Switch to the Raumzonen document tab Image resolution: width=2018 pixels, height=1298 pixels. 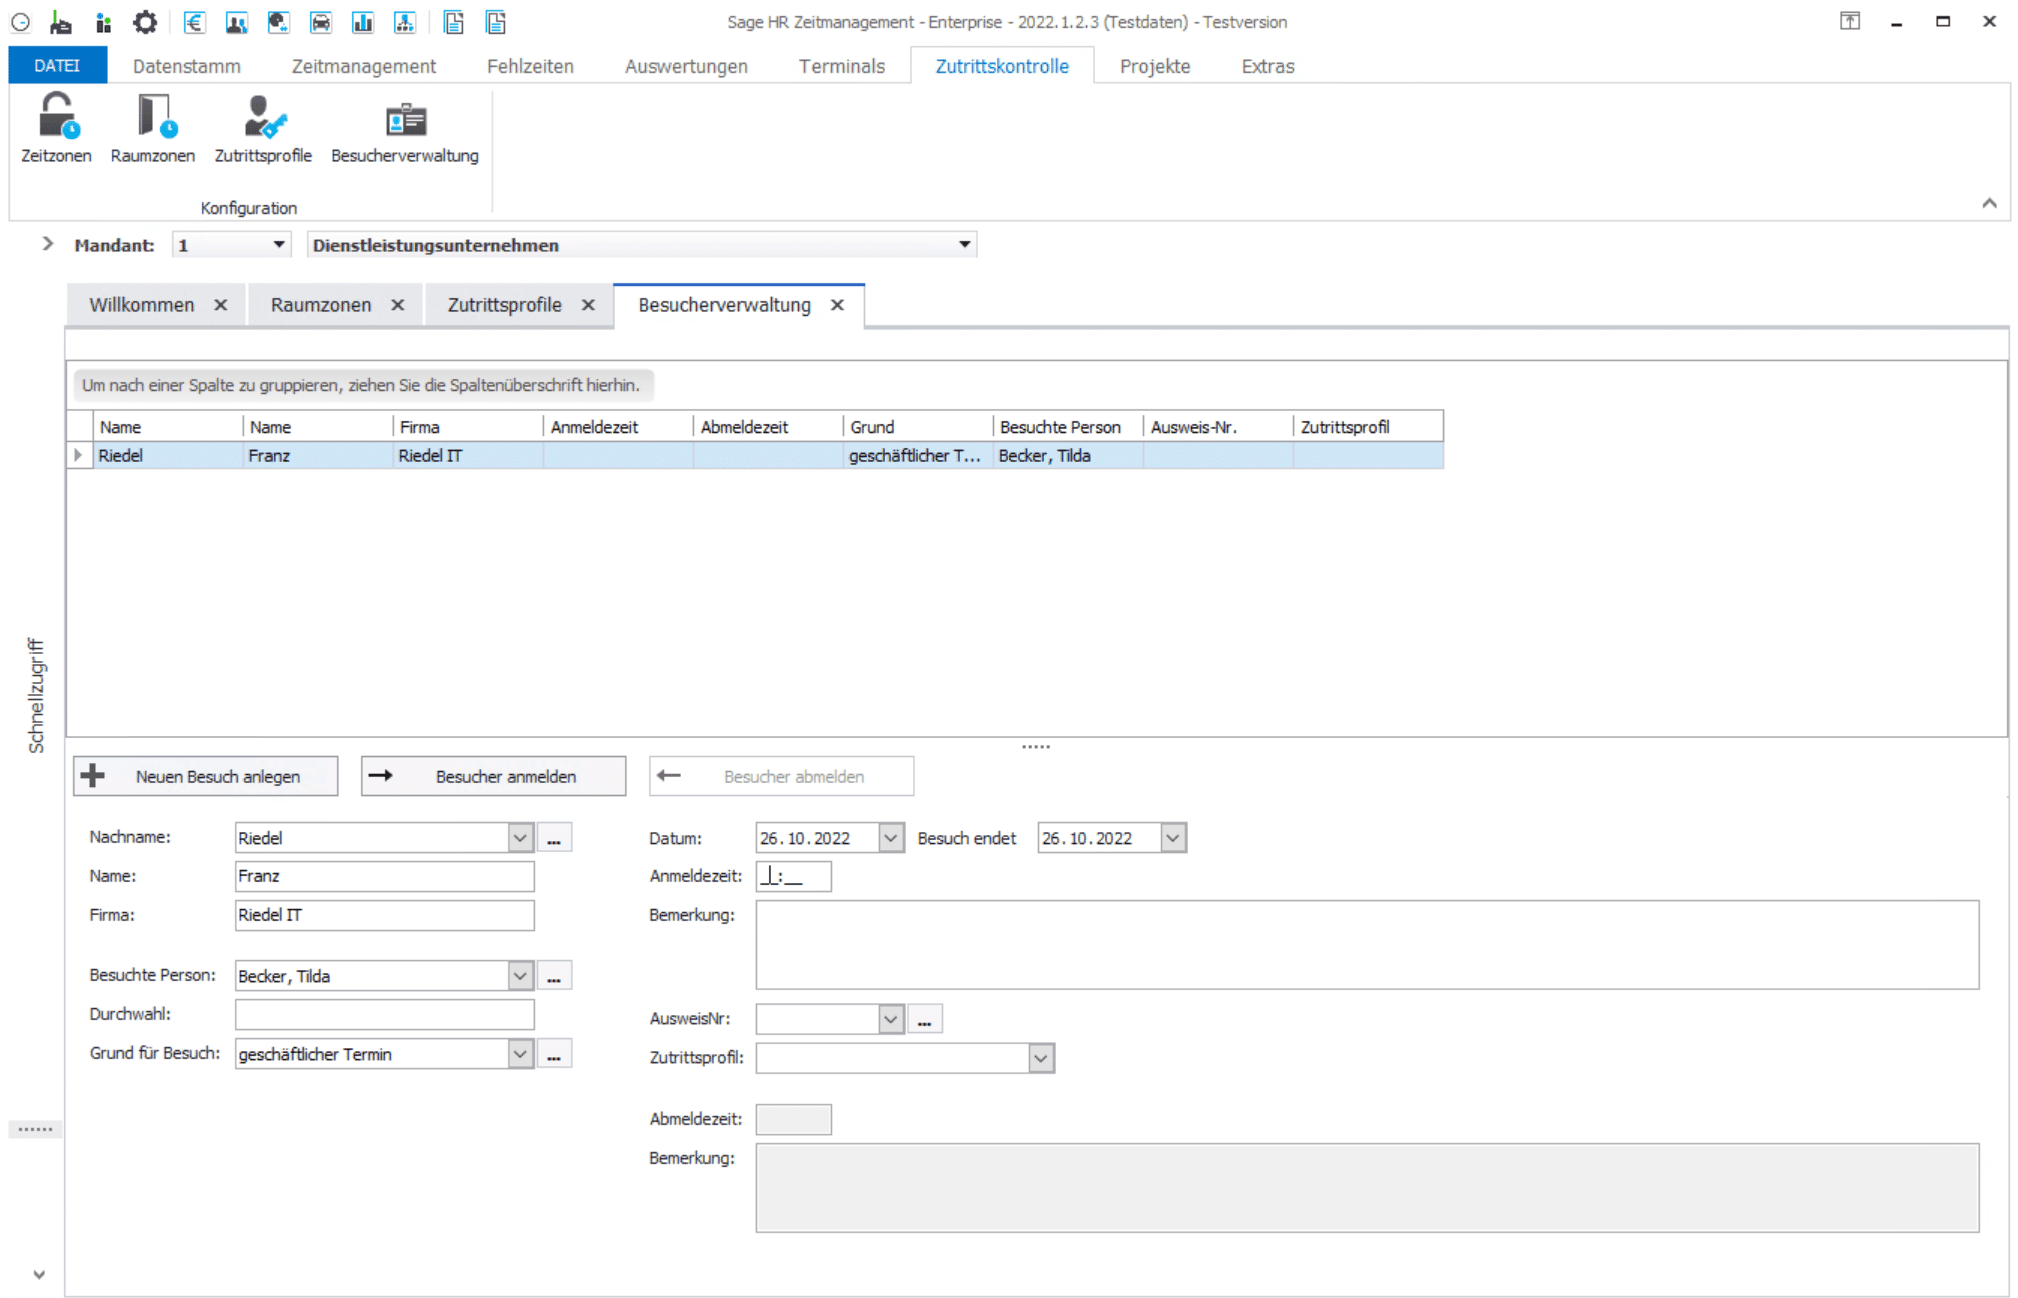(321, 305)
